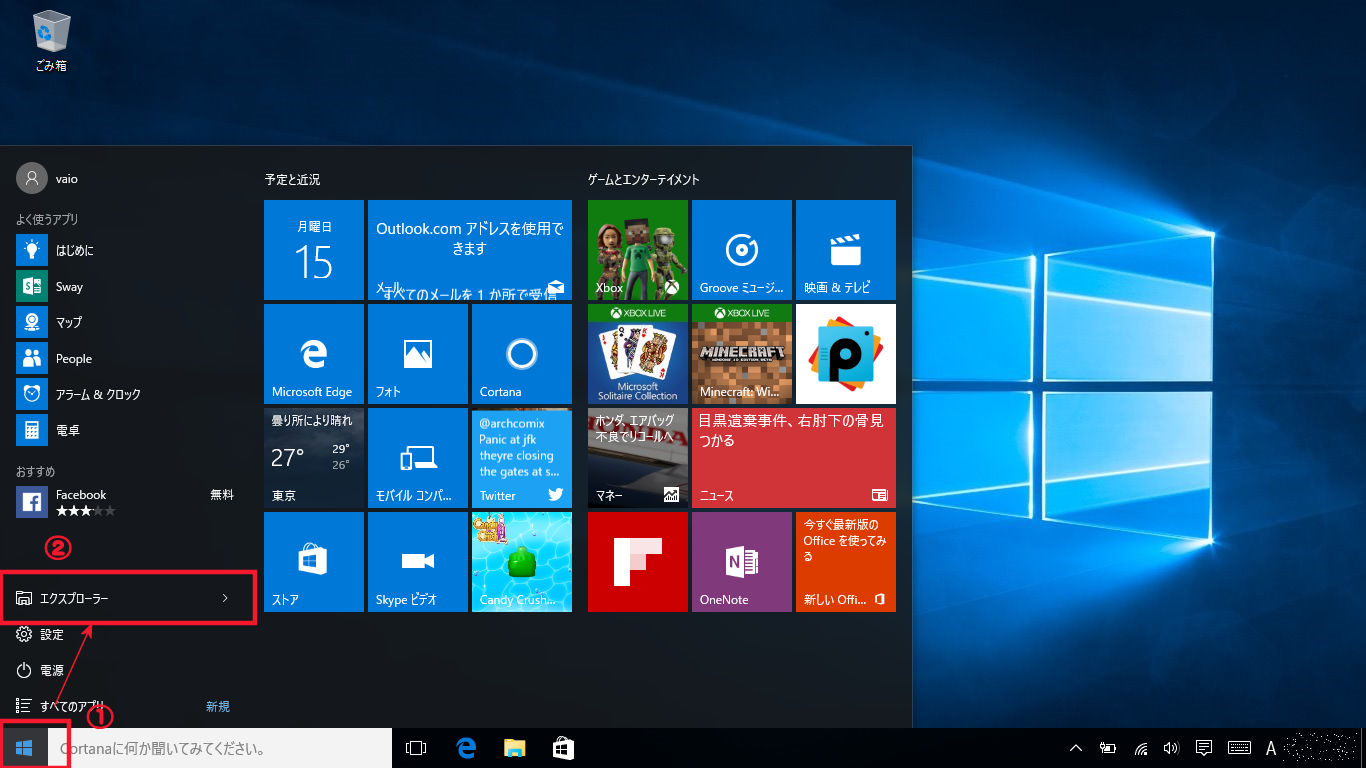Switch the IME input mode A
The width and height of the screenshot is (1366, 768).
point(1271,748)
